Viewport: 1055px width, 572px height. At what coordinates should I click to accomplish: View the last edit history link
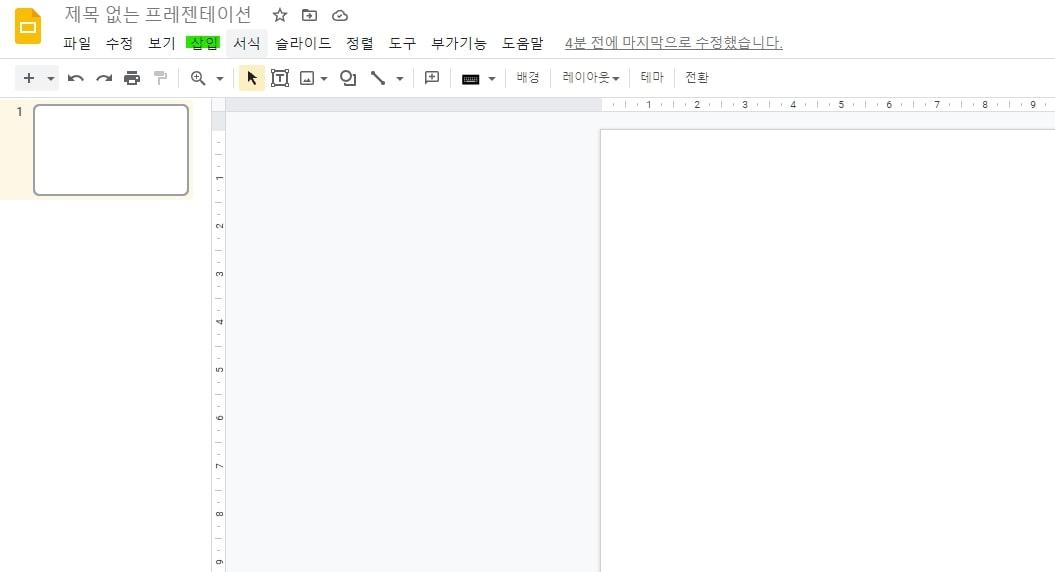pos(674,43)
